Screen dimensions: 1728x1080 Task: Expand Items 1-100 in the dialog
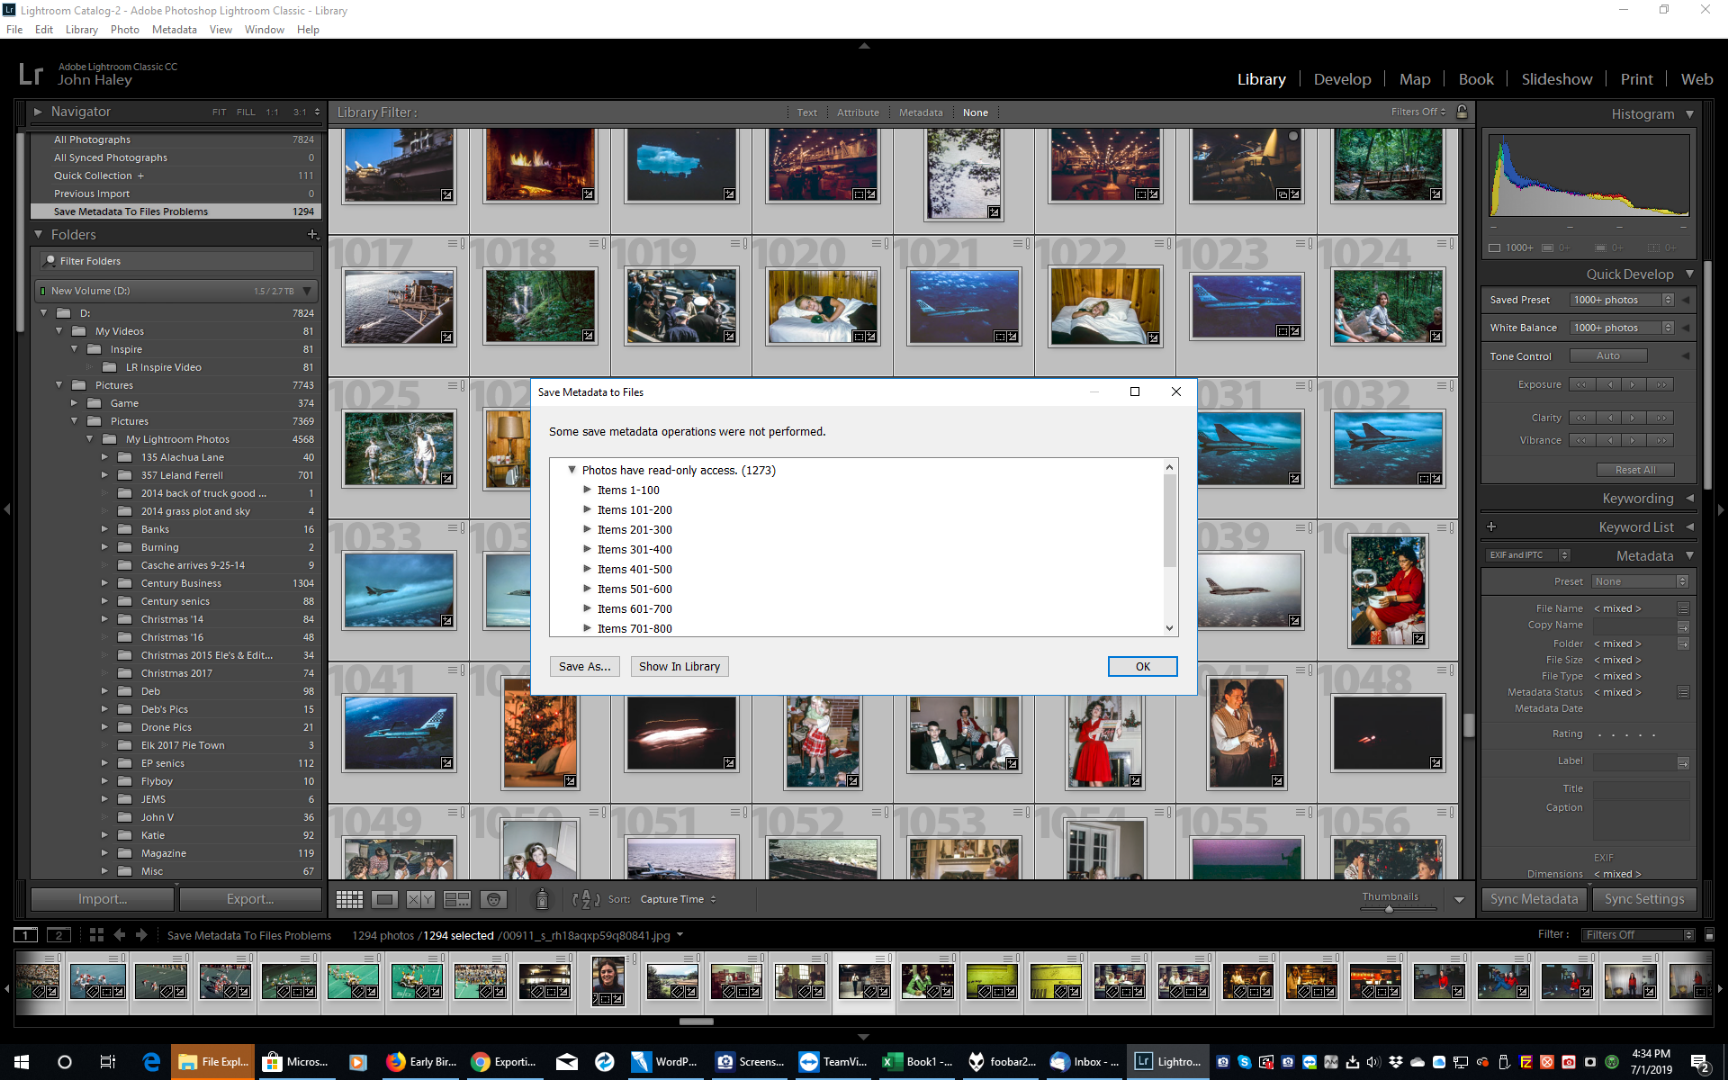[587, 490]
